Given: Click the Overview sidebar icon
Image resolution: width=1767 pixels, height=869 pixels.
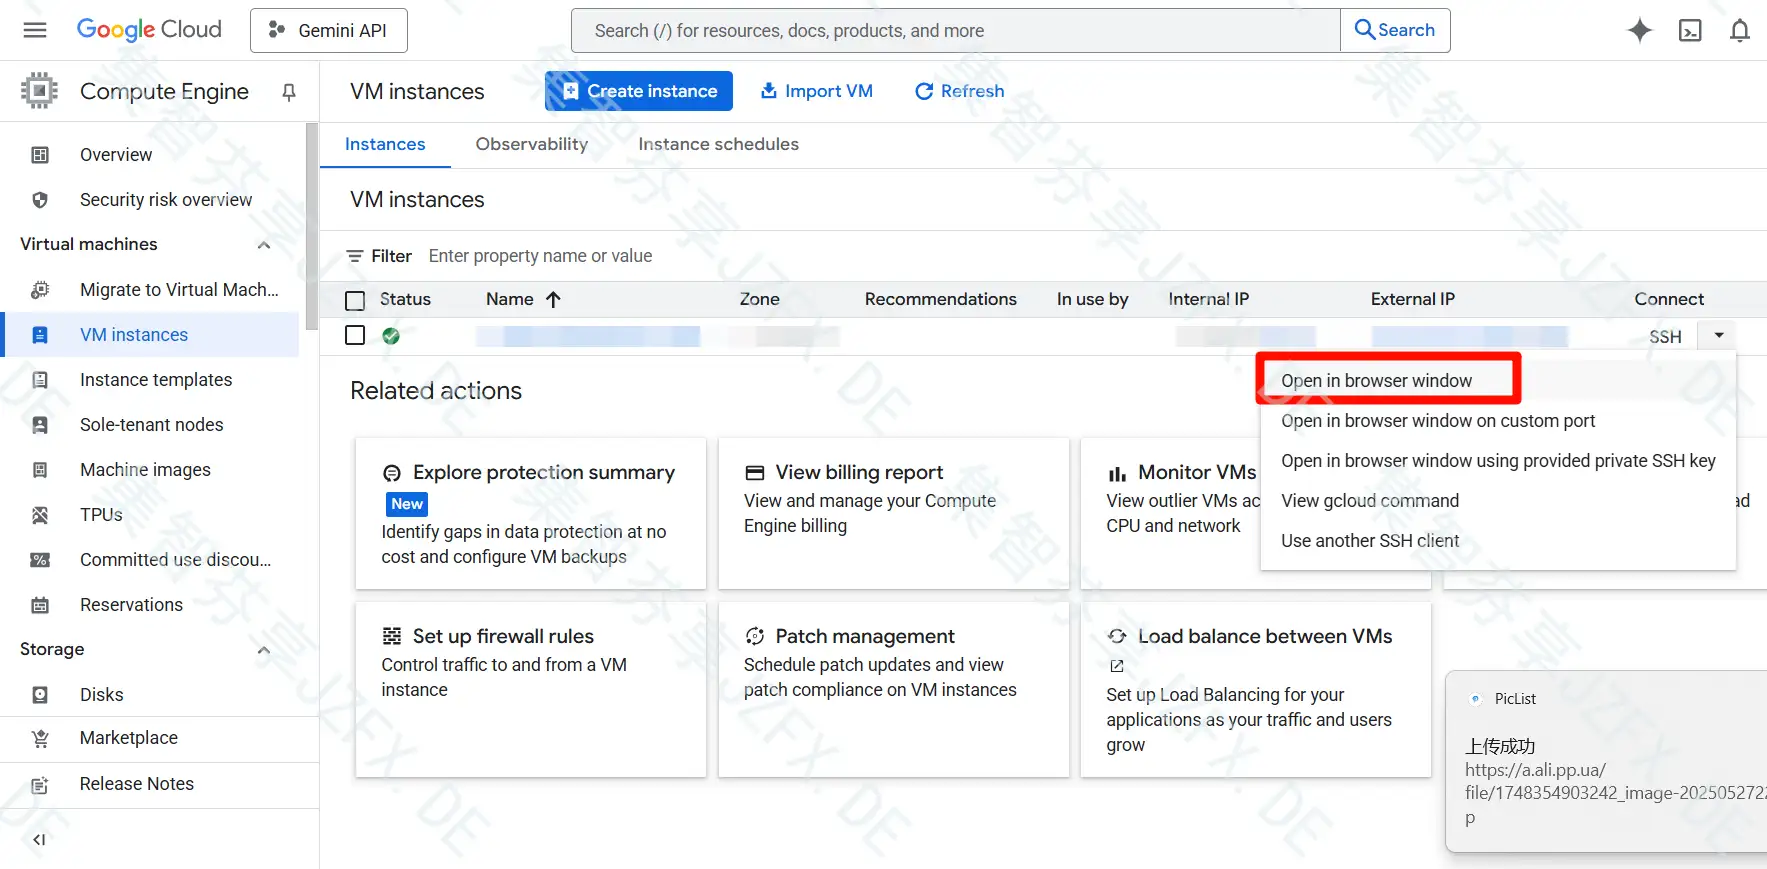Looking at the screenshot, I should [40, 155].
